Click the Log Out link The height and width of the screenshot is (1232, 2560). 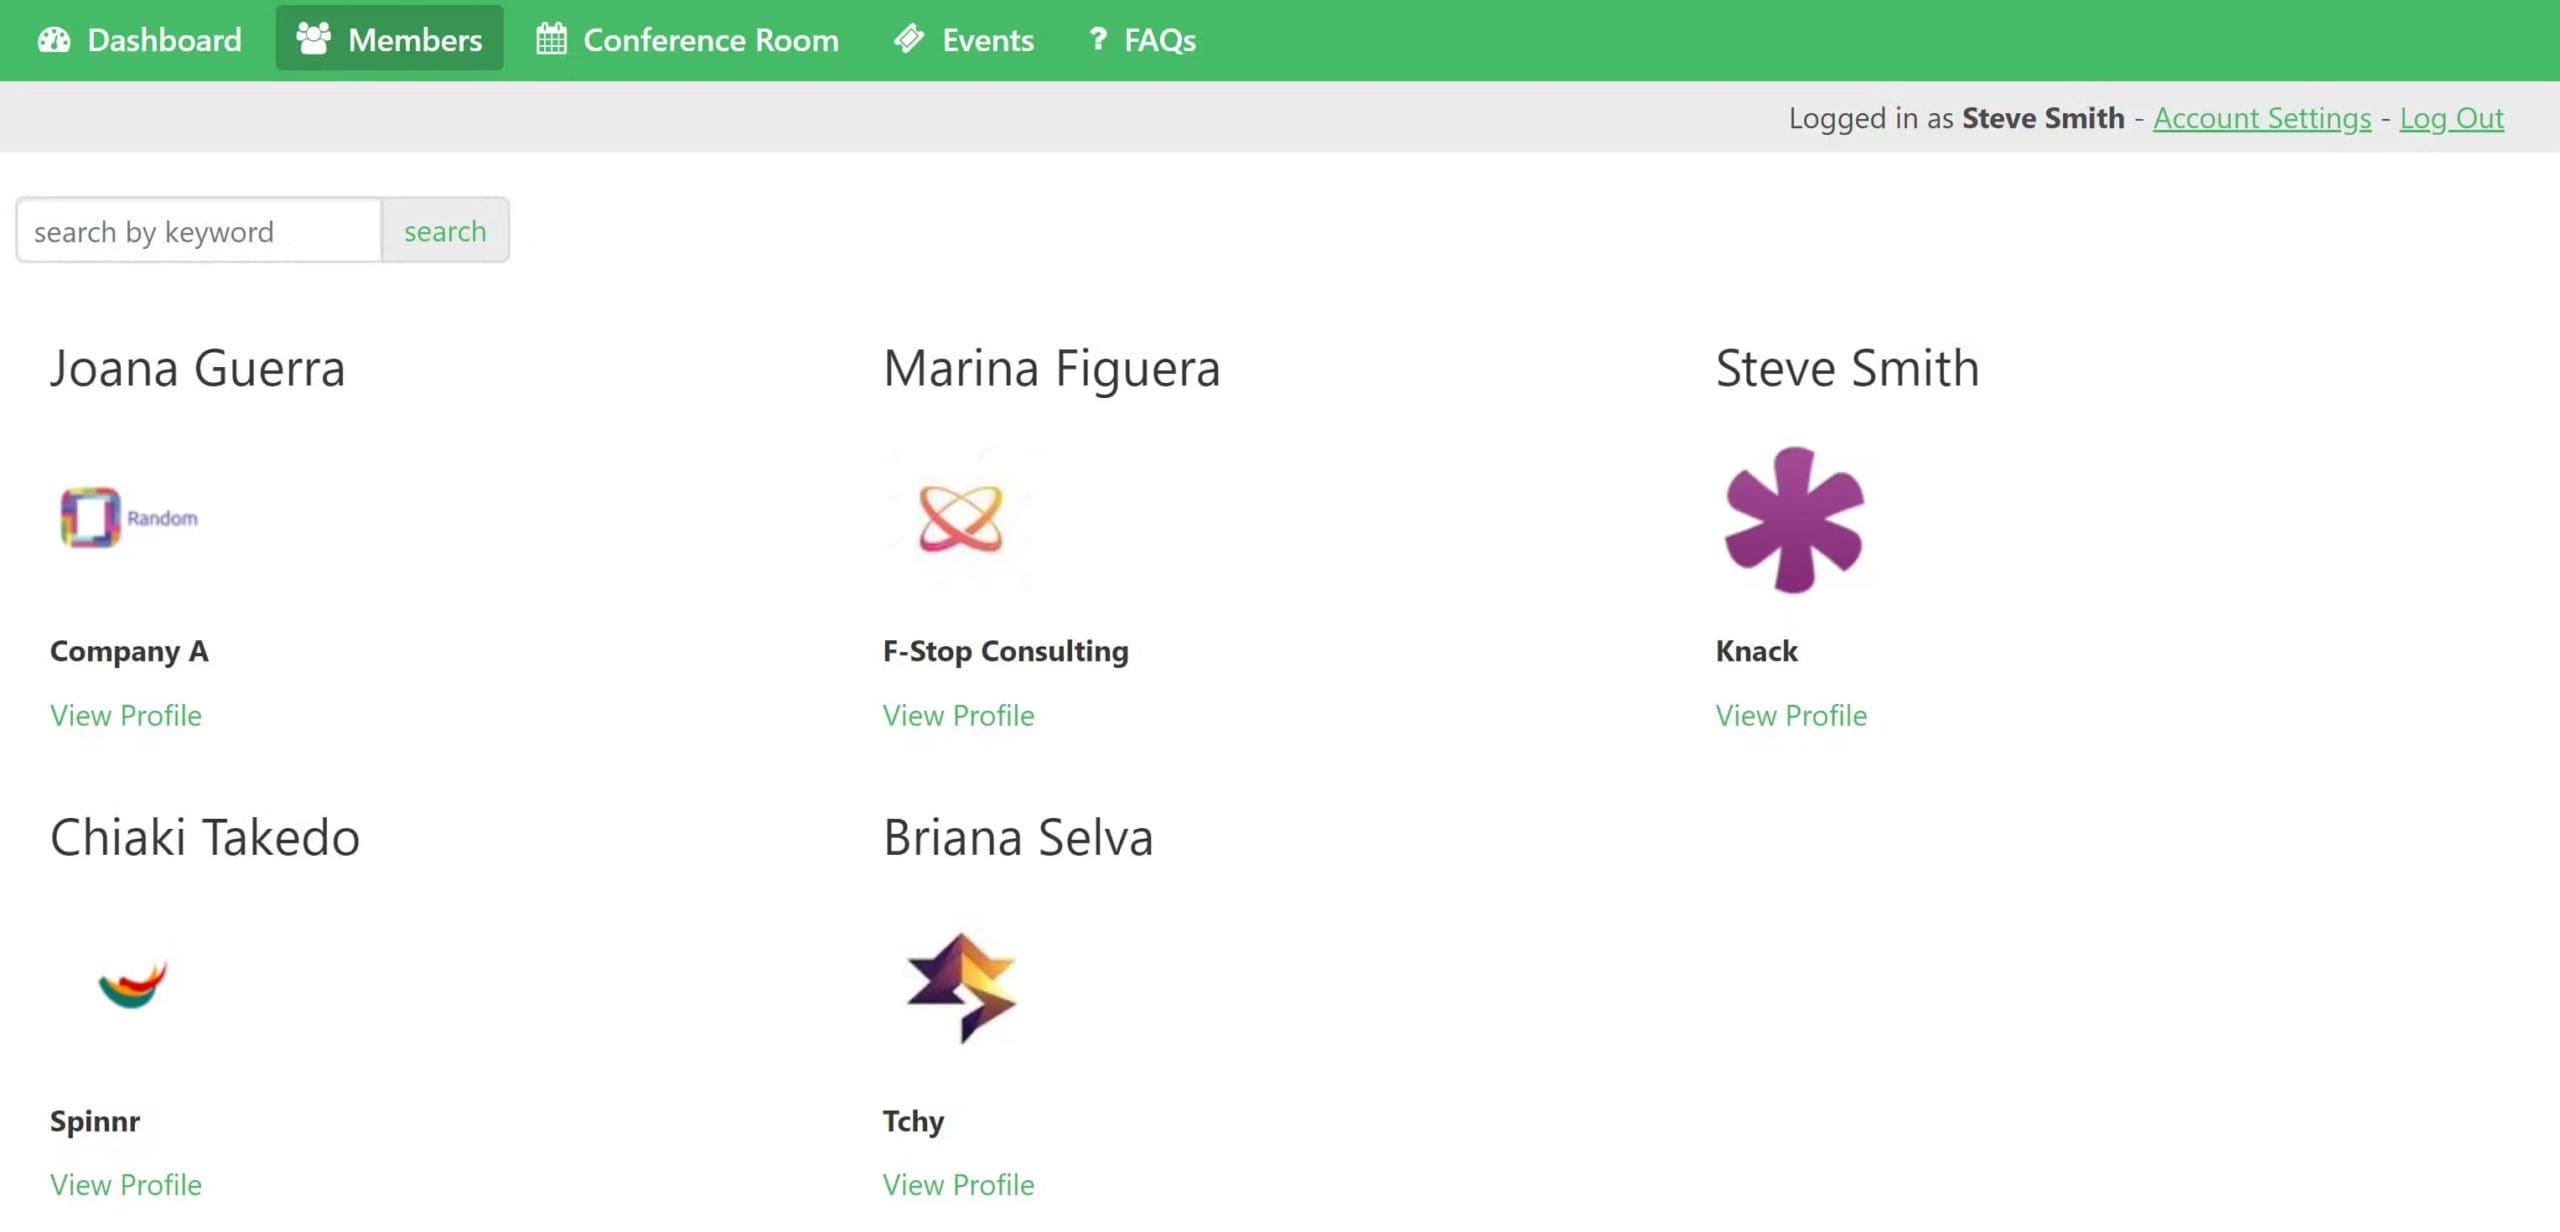[2451, 118]
